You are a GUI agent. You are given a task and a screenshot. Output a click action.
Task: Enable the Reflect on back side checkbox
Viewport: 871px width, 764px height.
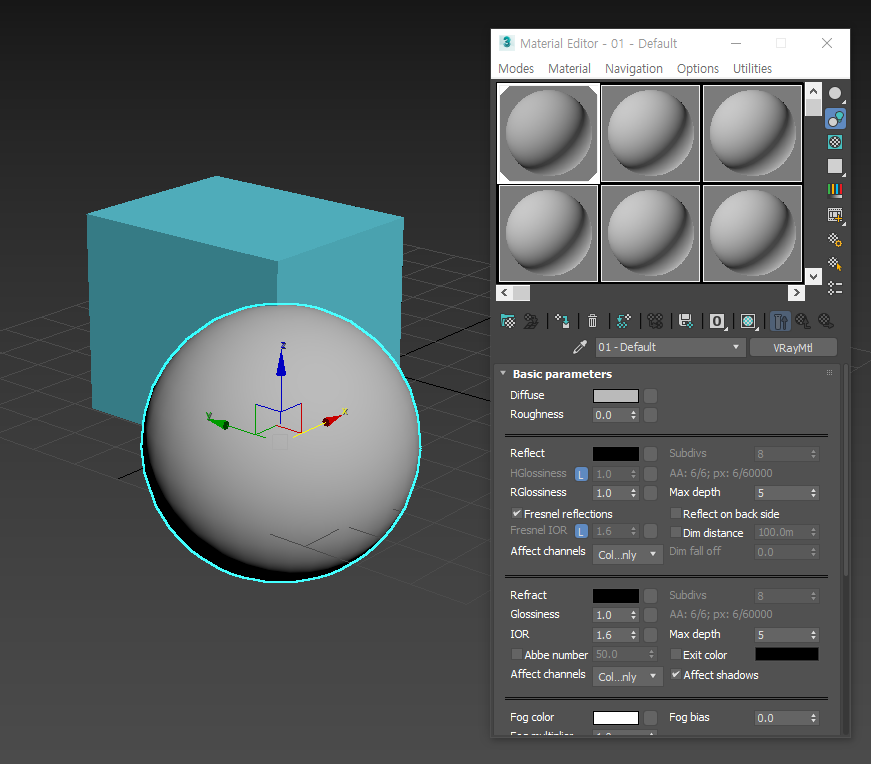click(675, 513)
